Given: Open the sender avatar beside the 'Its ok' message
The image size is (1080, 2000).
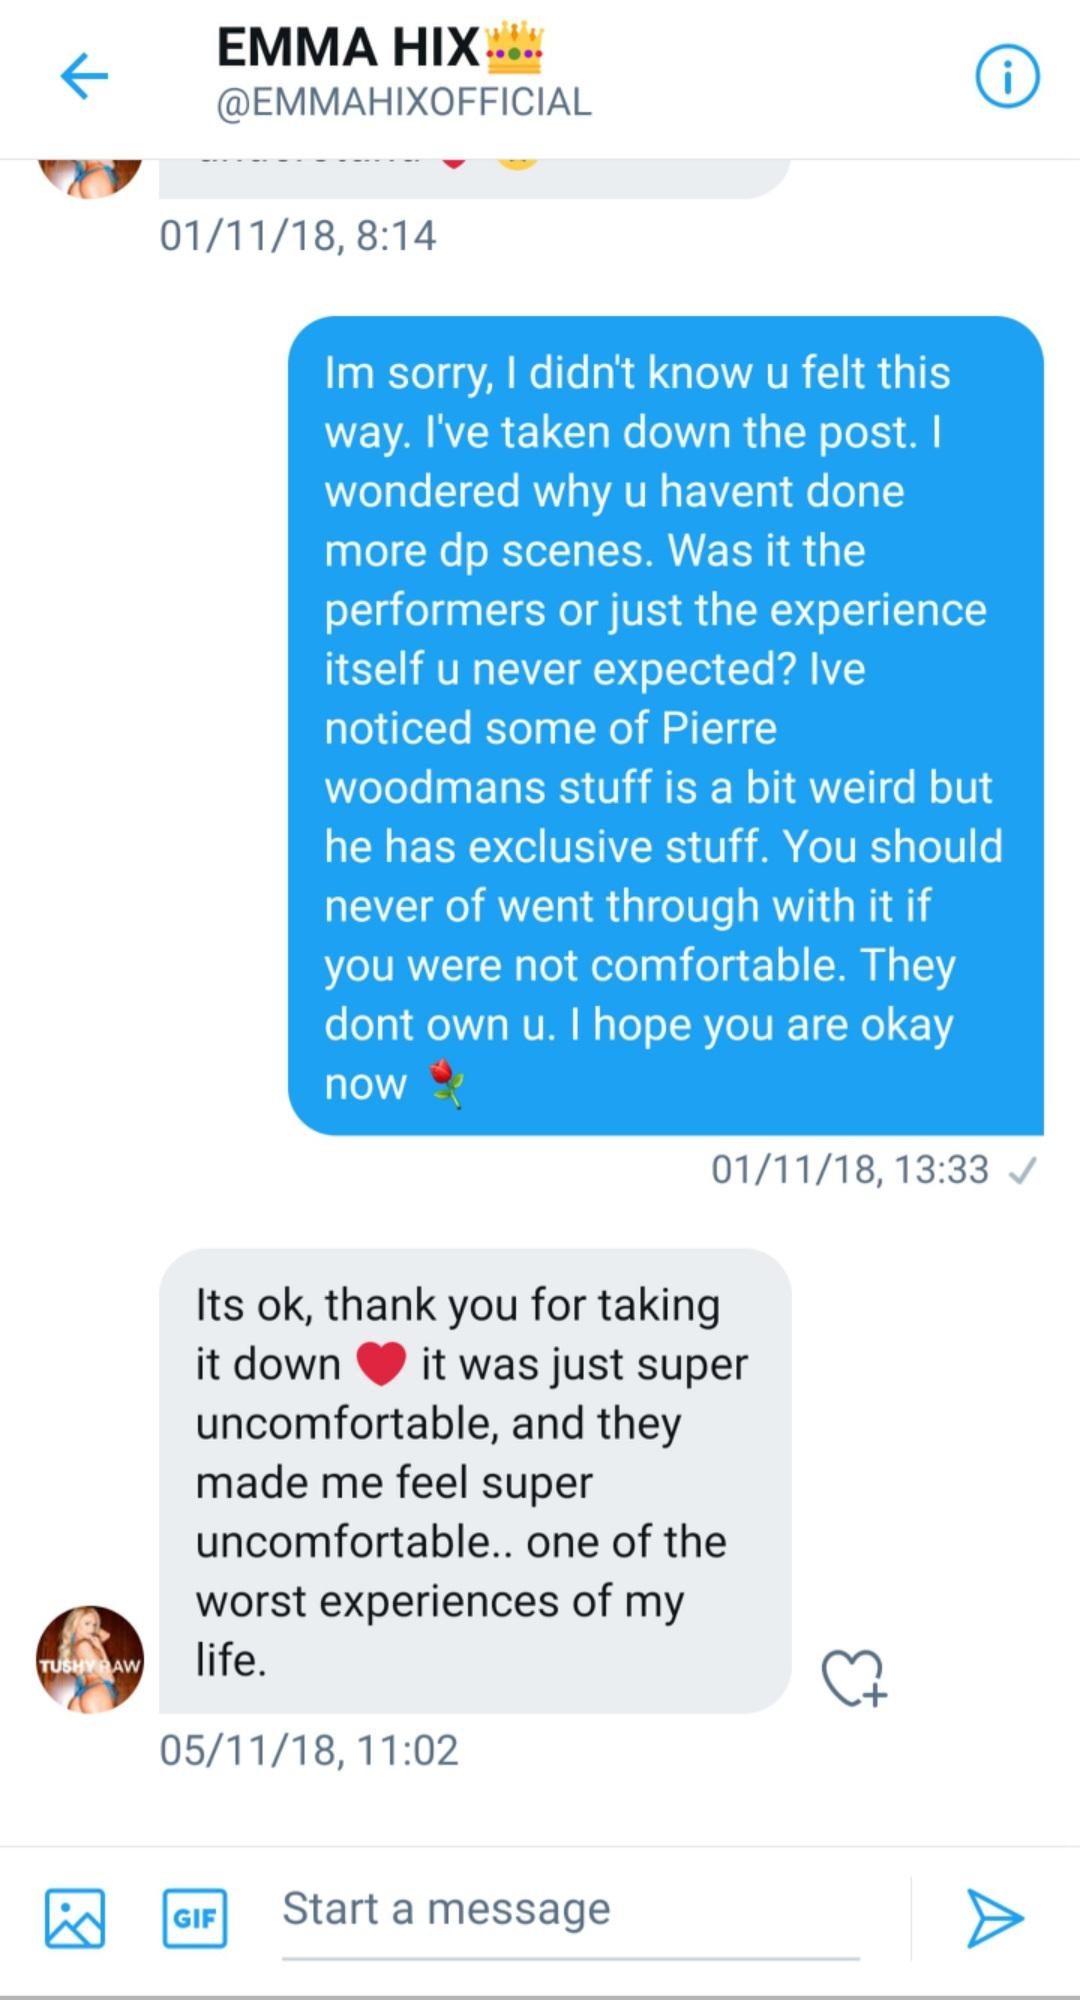Looking at the screenshot, I should (x=90, y=1660).
